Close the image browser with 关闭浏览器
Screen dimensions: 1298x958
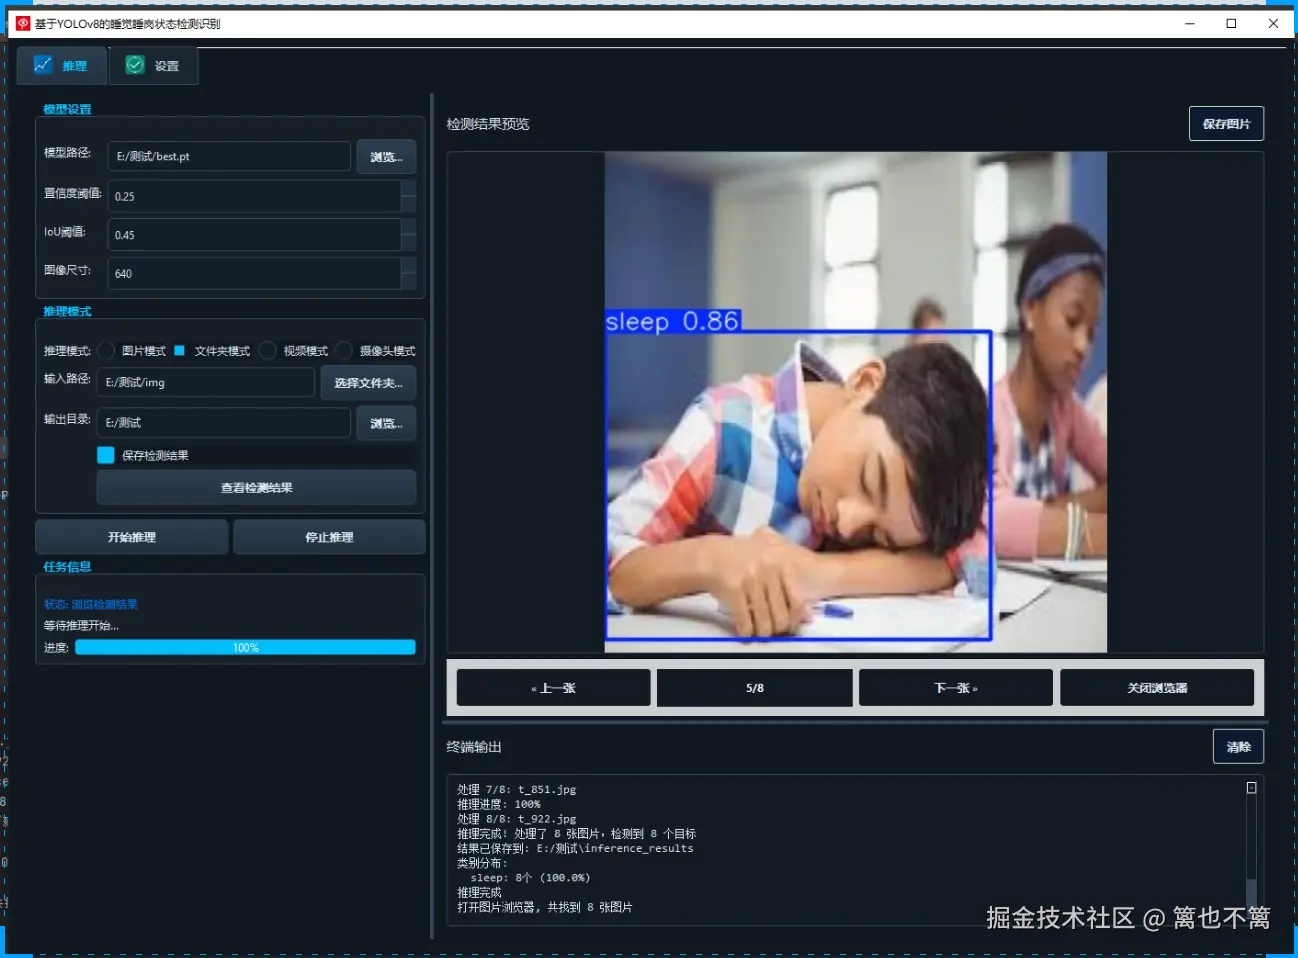tap(1157, 688)
